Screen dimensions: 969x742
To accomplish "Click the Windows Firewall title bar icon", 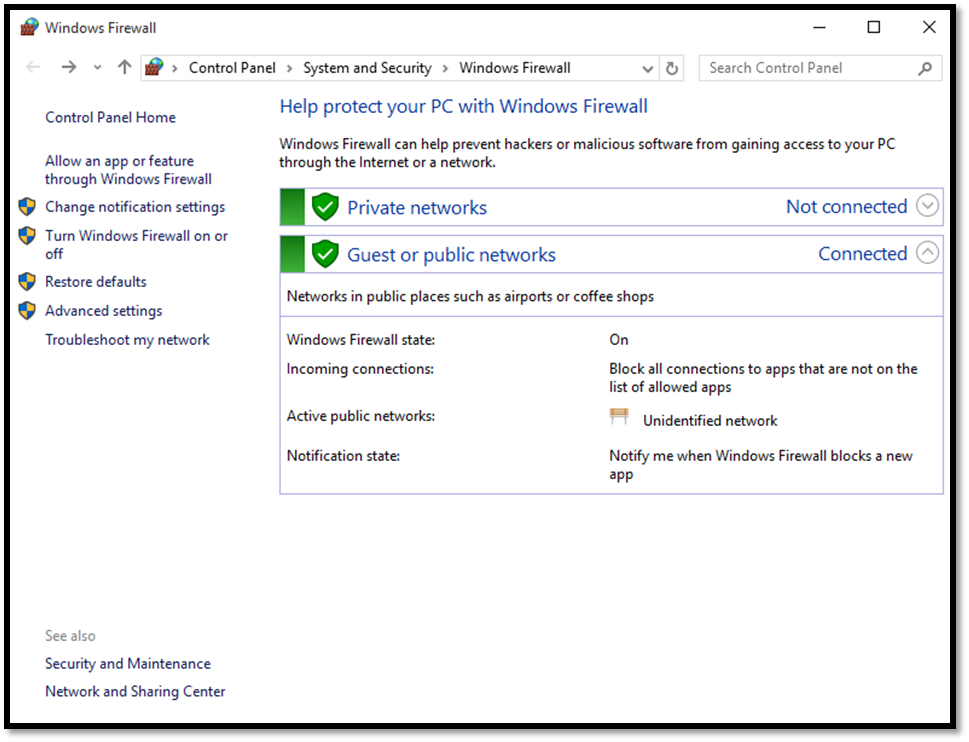I will pyautogui.click(x=29, y=27).
